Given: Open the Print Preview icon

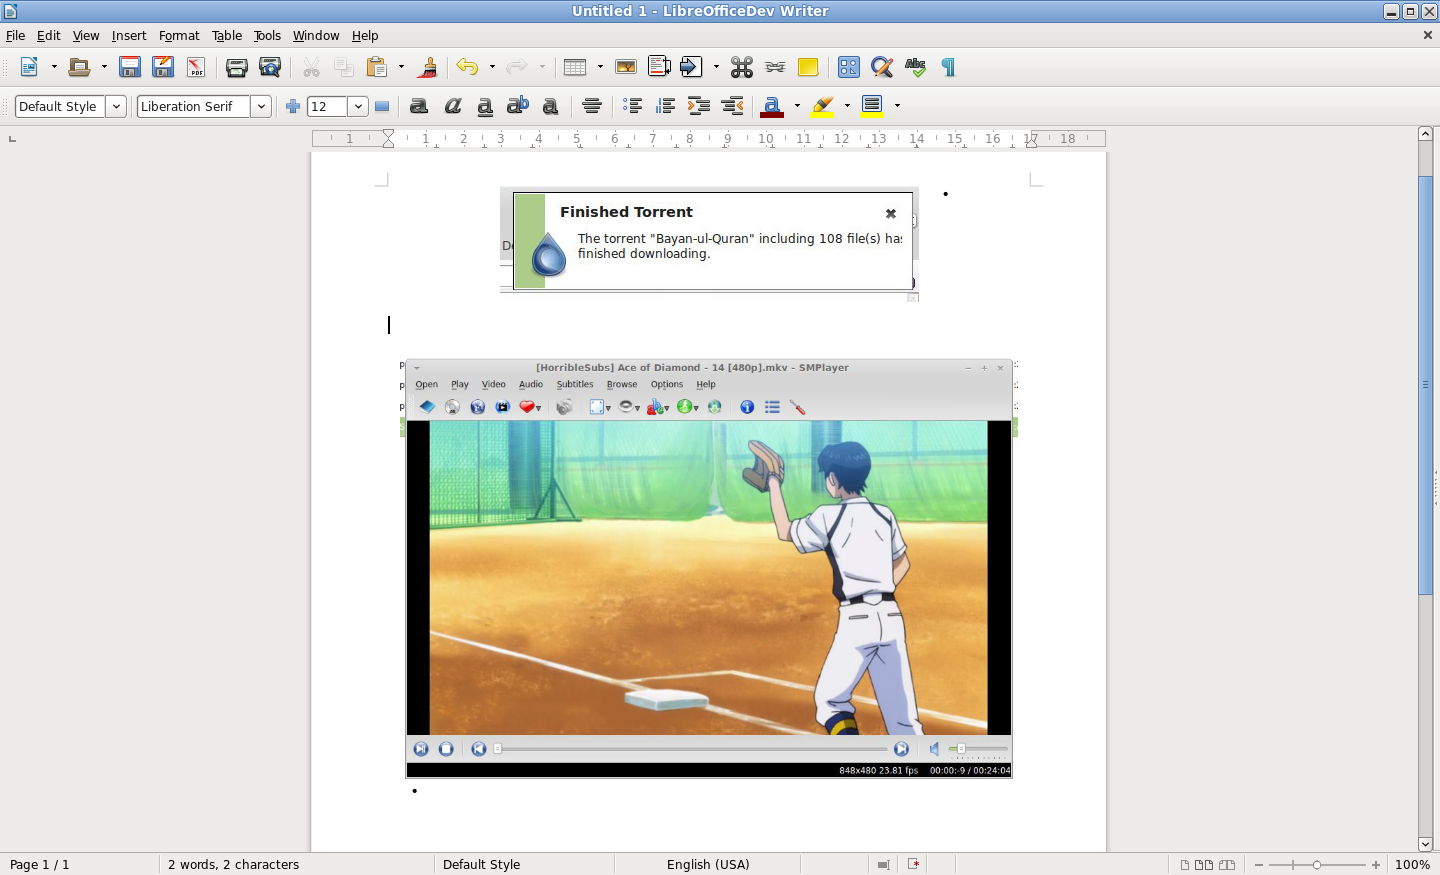Looking at the screenshot, I should [270, 67].
